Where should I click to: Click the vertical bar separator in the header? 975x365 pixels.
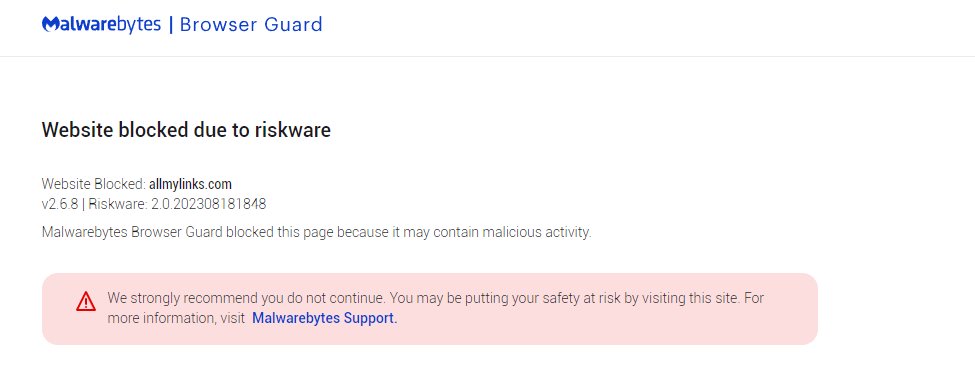point(171,25)
